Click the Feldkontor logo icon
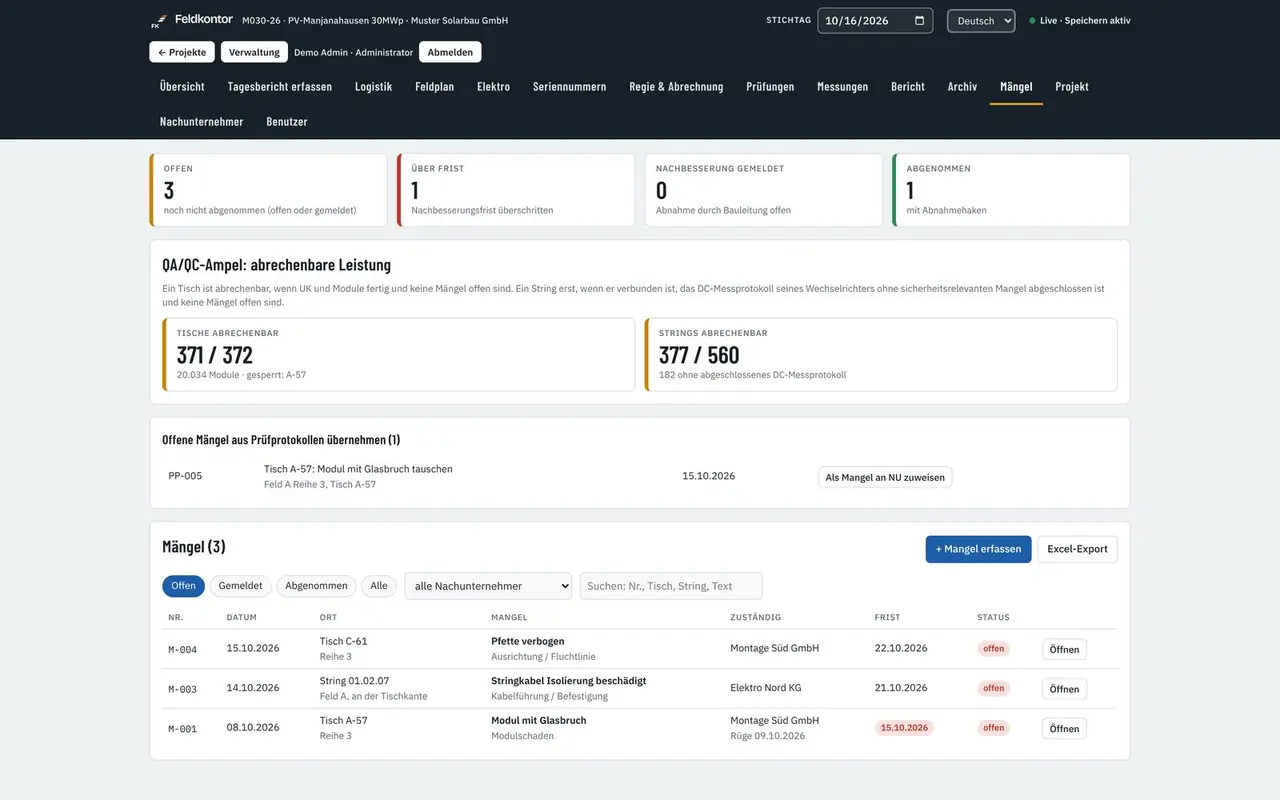 click(157, 21)
